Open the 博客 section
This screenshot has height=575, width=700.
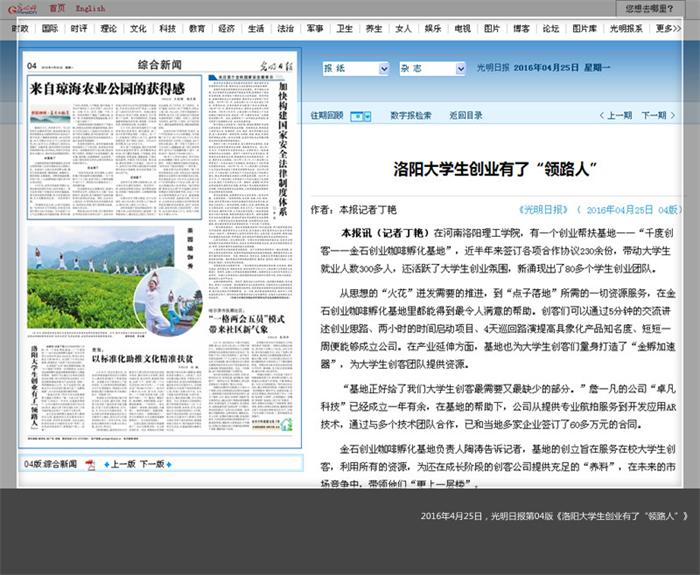[521, 29]
